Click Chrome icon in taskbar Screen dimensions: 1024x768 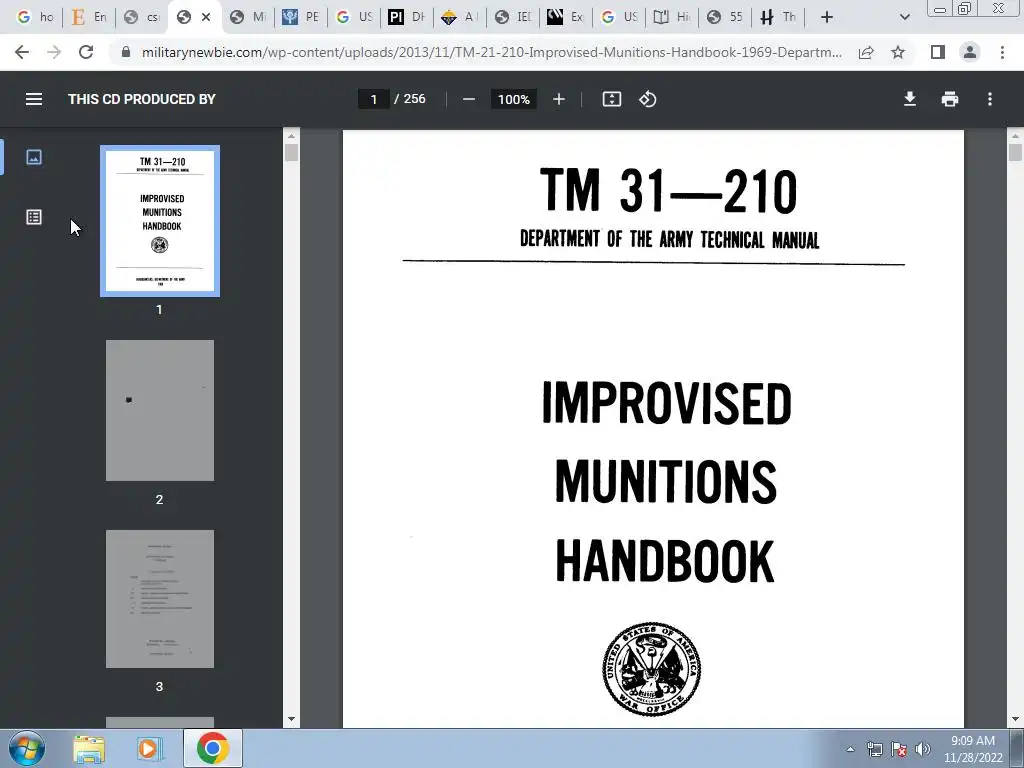point(213,749)
